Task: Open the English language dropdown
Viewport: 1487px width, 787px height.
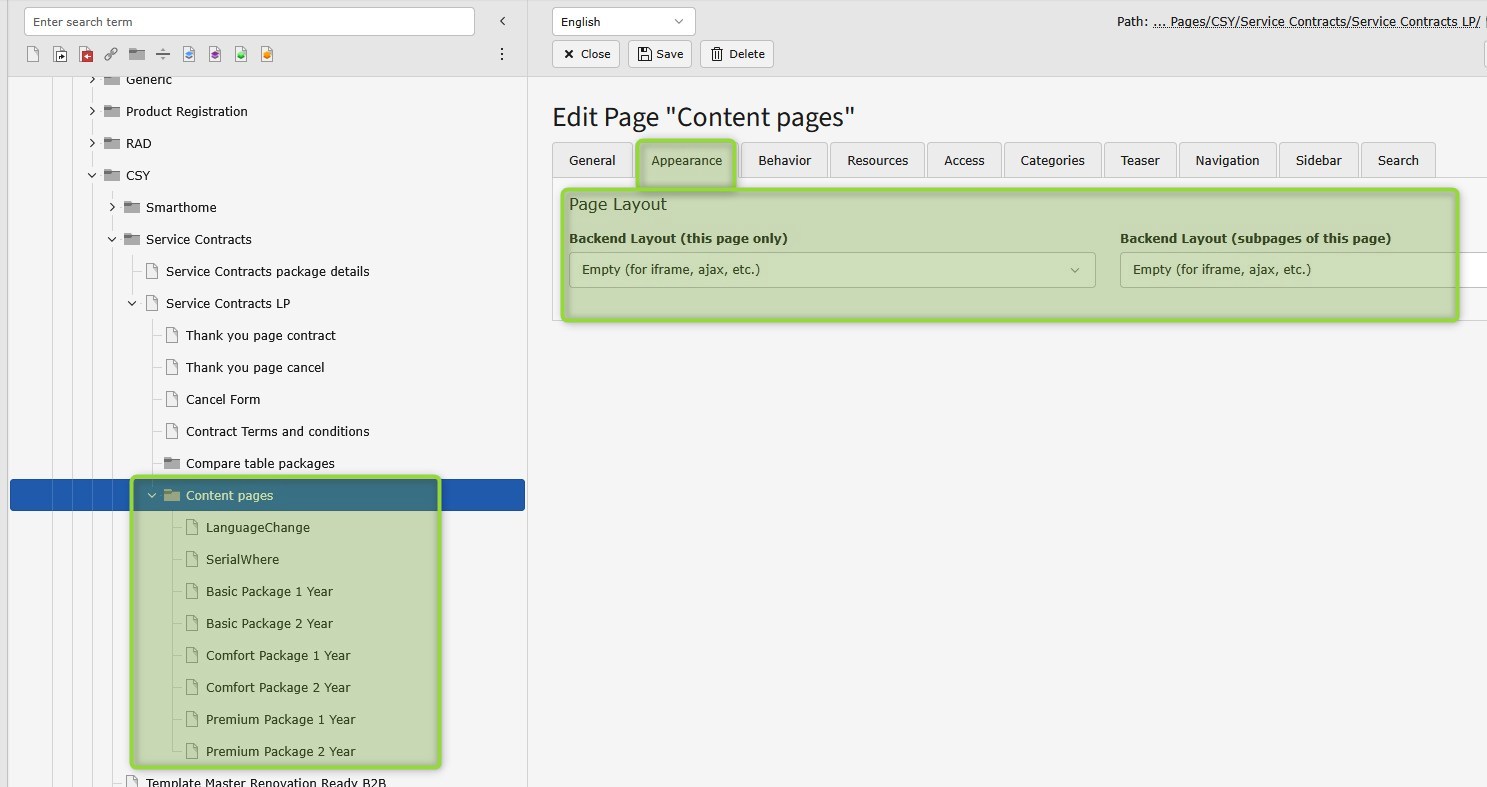Action: click(x=623, y=21)
